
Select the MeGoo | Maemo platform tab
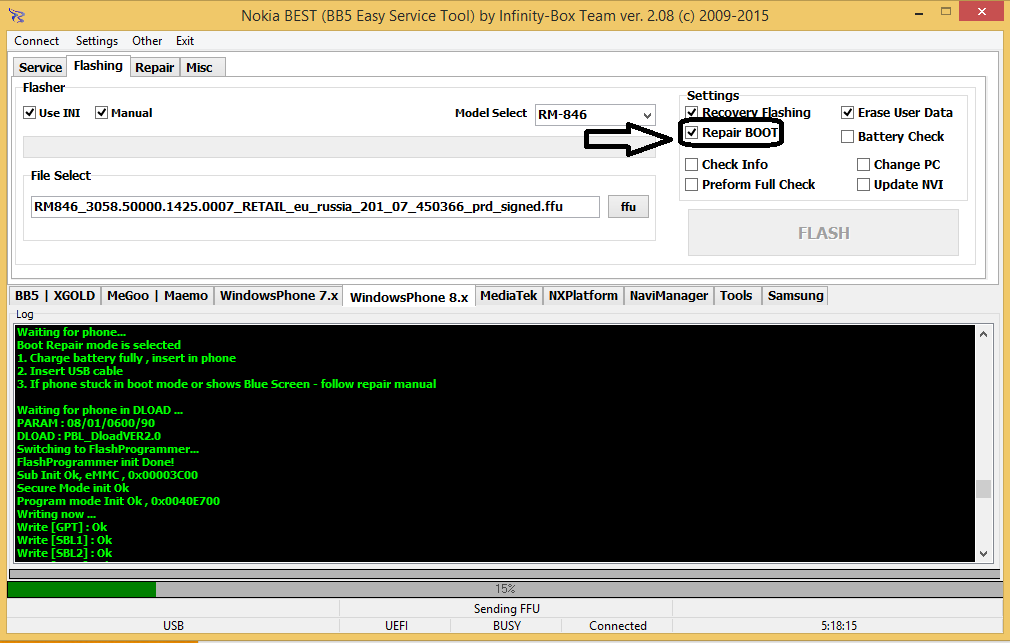[x=157, y=296]
